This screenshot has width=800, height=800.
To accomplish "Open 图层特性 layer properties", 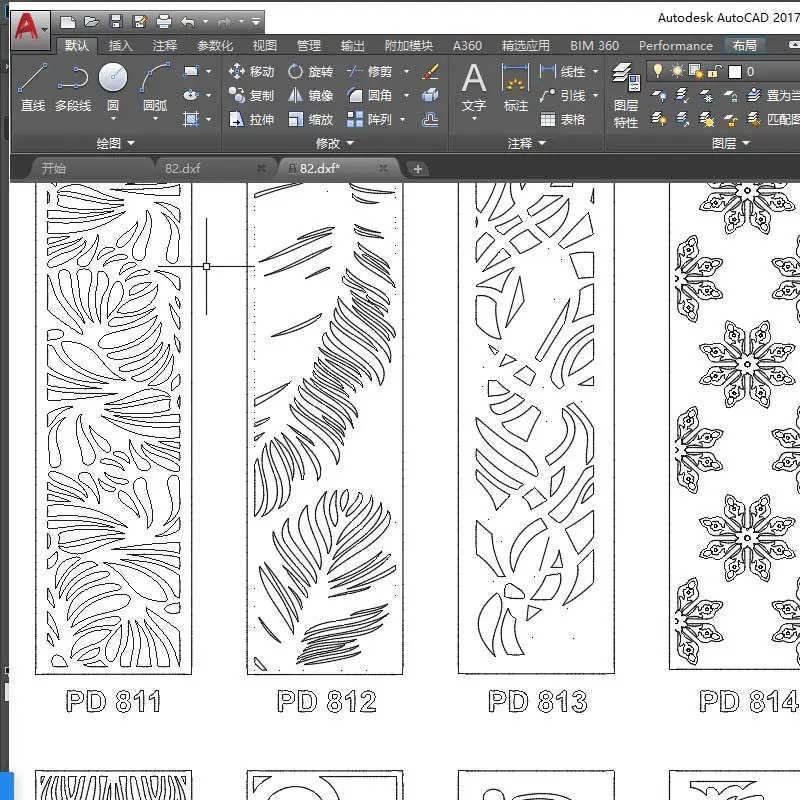I will [627, 96].
